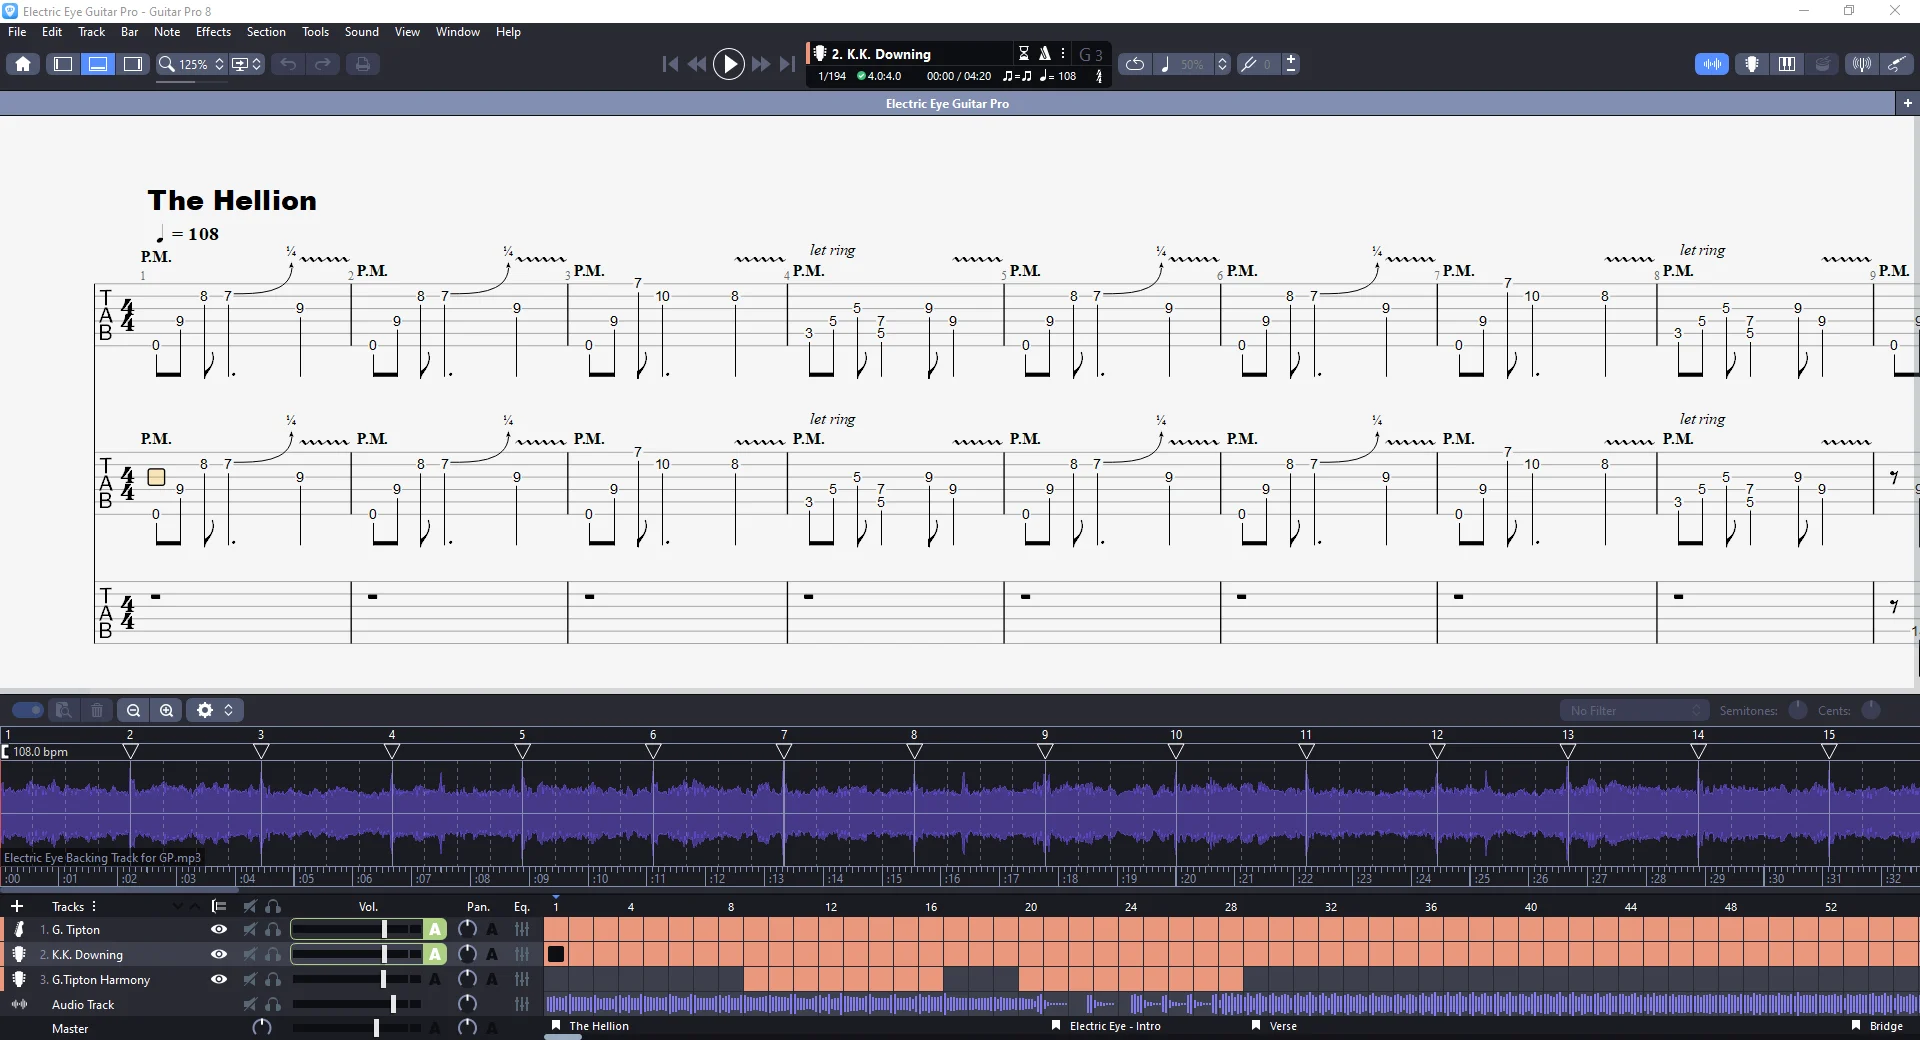Open audio track settings gear
This screenshot has height=1040, width=1920.
click(205, 710)
